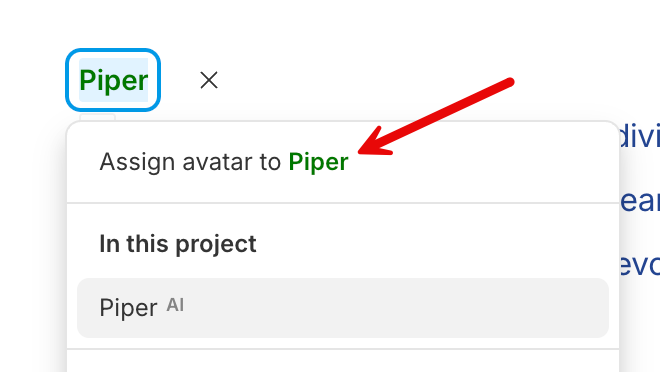Open the partially visible link starting with divi
The height and width of the screenshot is (372, 660).
point(640,136)
